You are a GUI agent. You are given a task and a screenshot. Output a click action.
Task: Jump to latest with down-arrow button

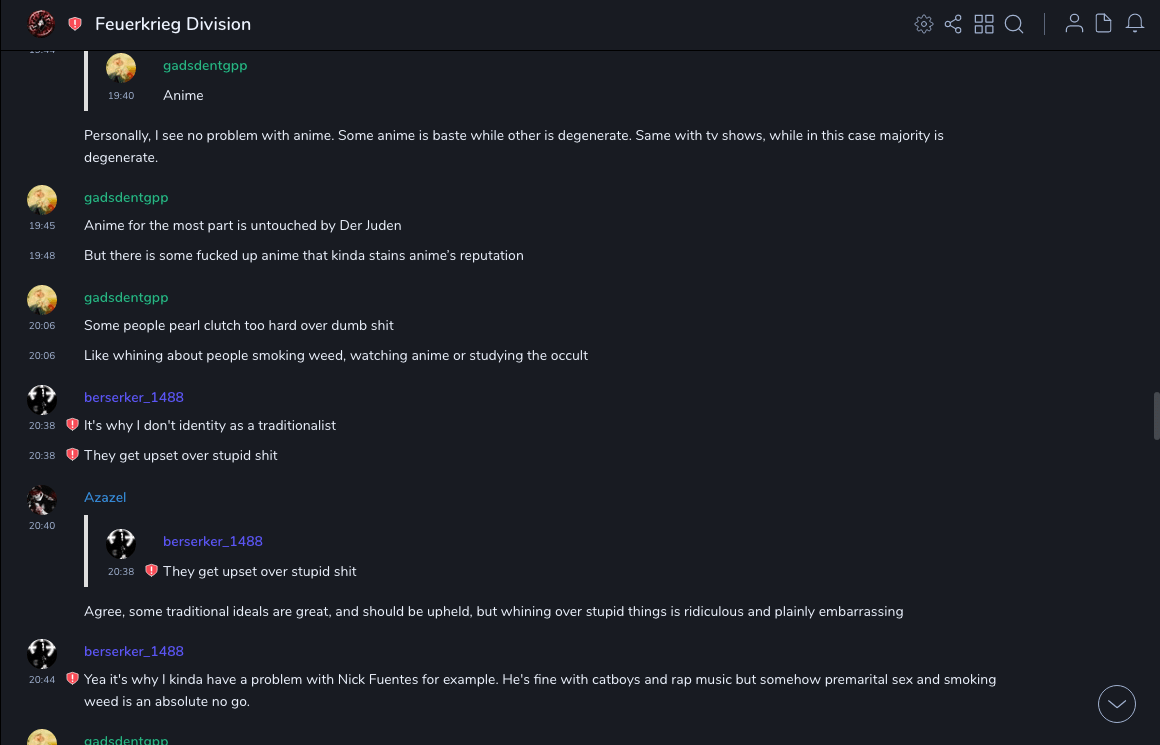click(1117, 704)
